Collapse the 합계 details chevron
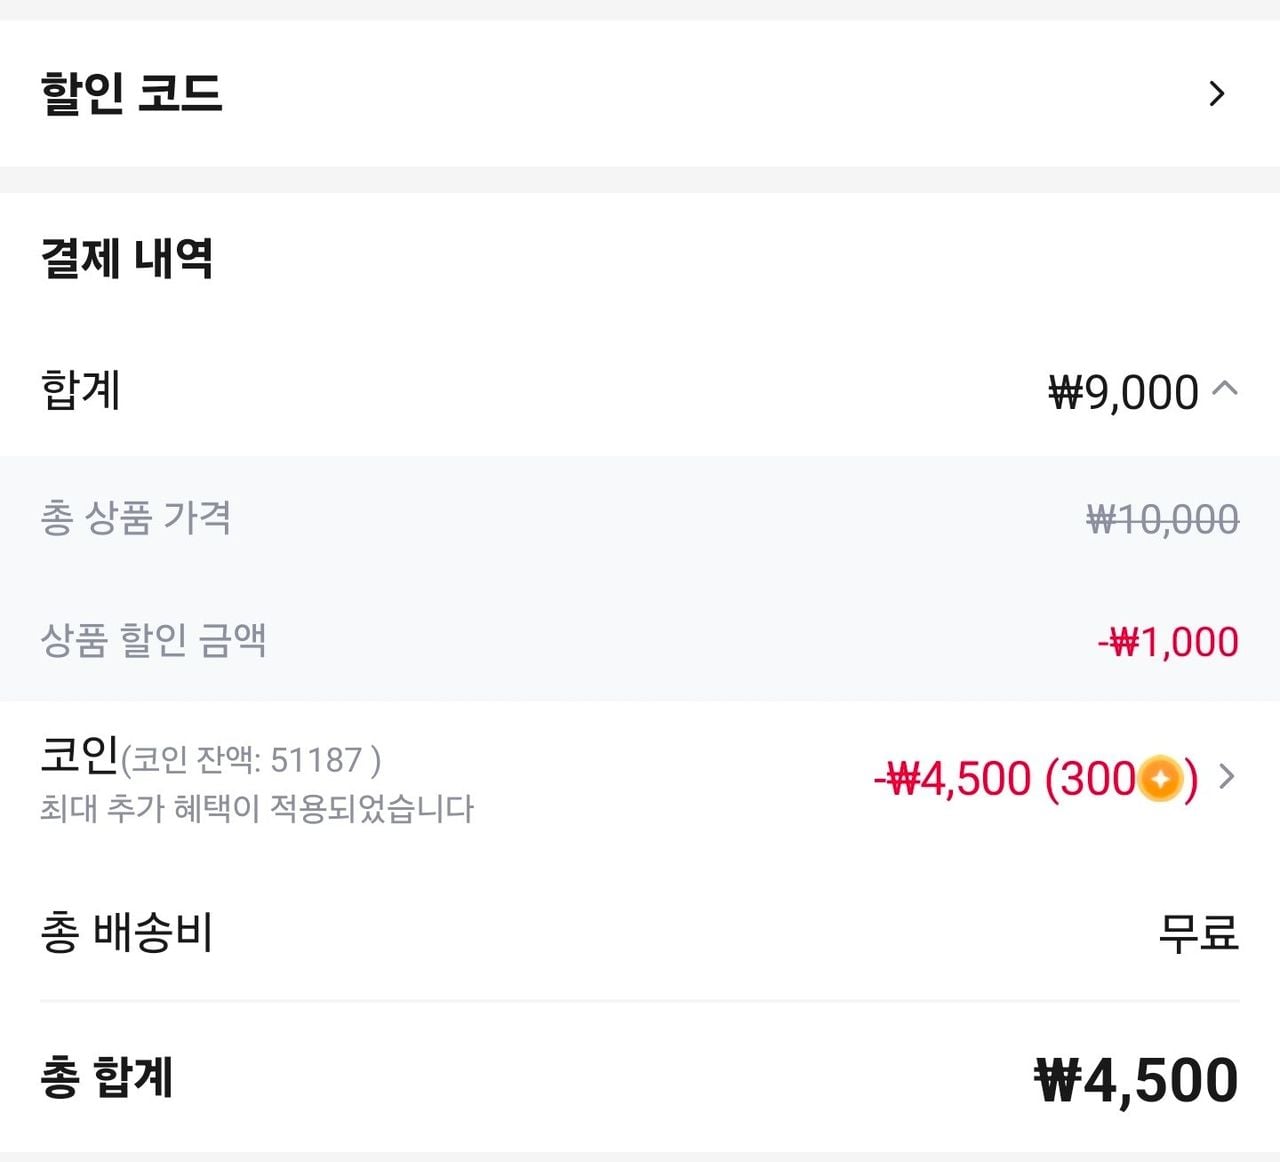Viewport: 1280px width, 1162px height. point(1225,388)
